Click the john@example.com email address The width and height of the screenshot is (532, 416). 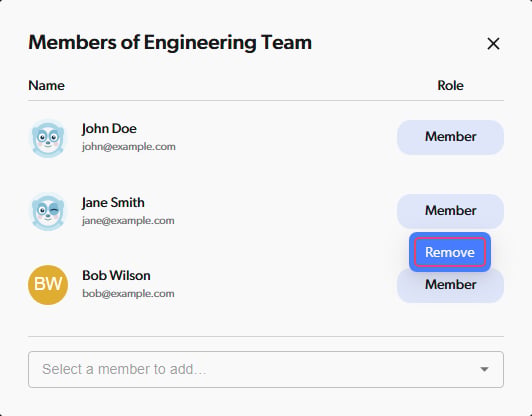click(129, 147)
